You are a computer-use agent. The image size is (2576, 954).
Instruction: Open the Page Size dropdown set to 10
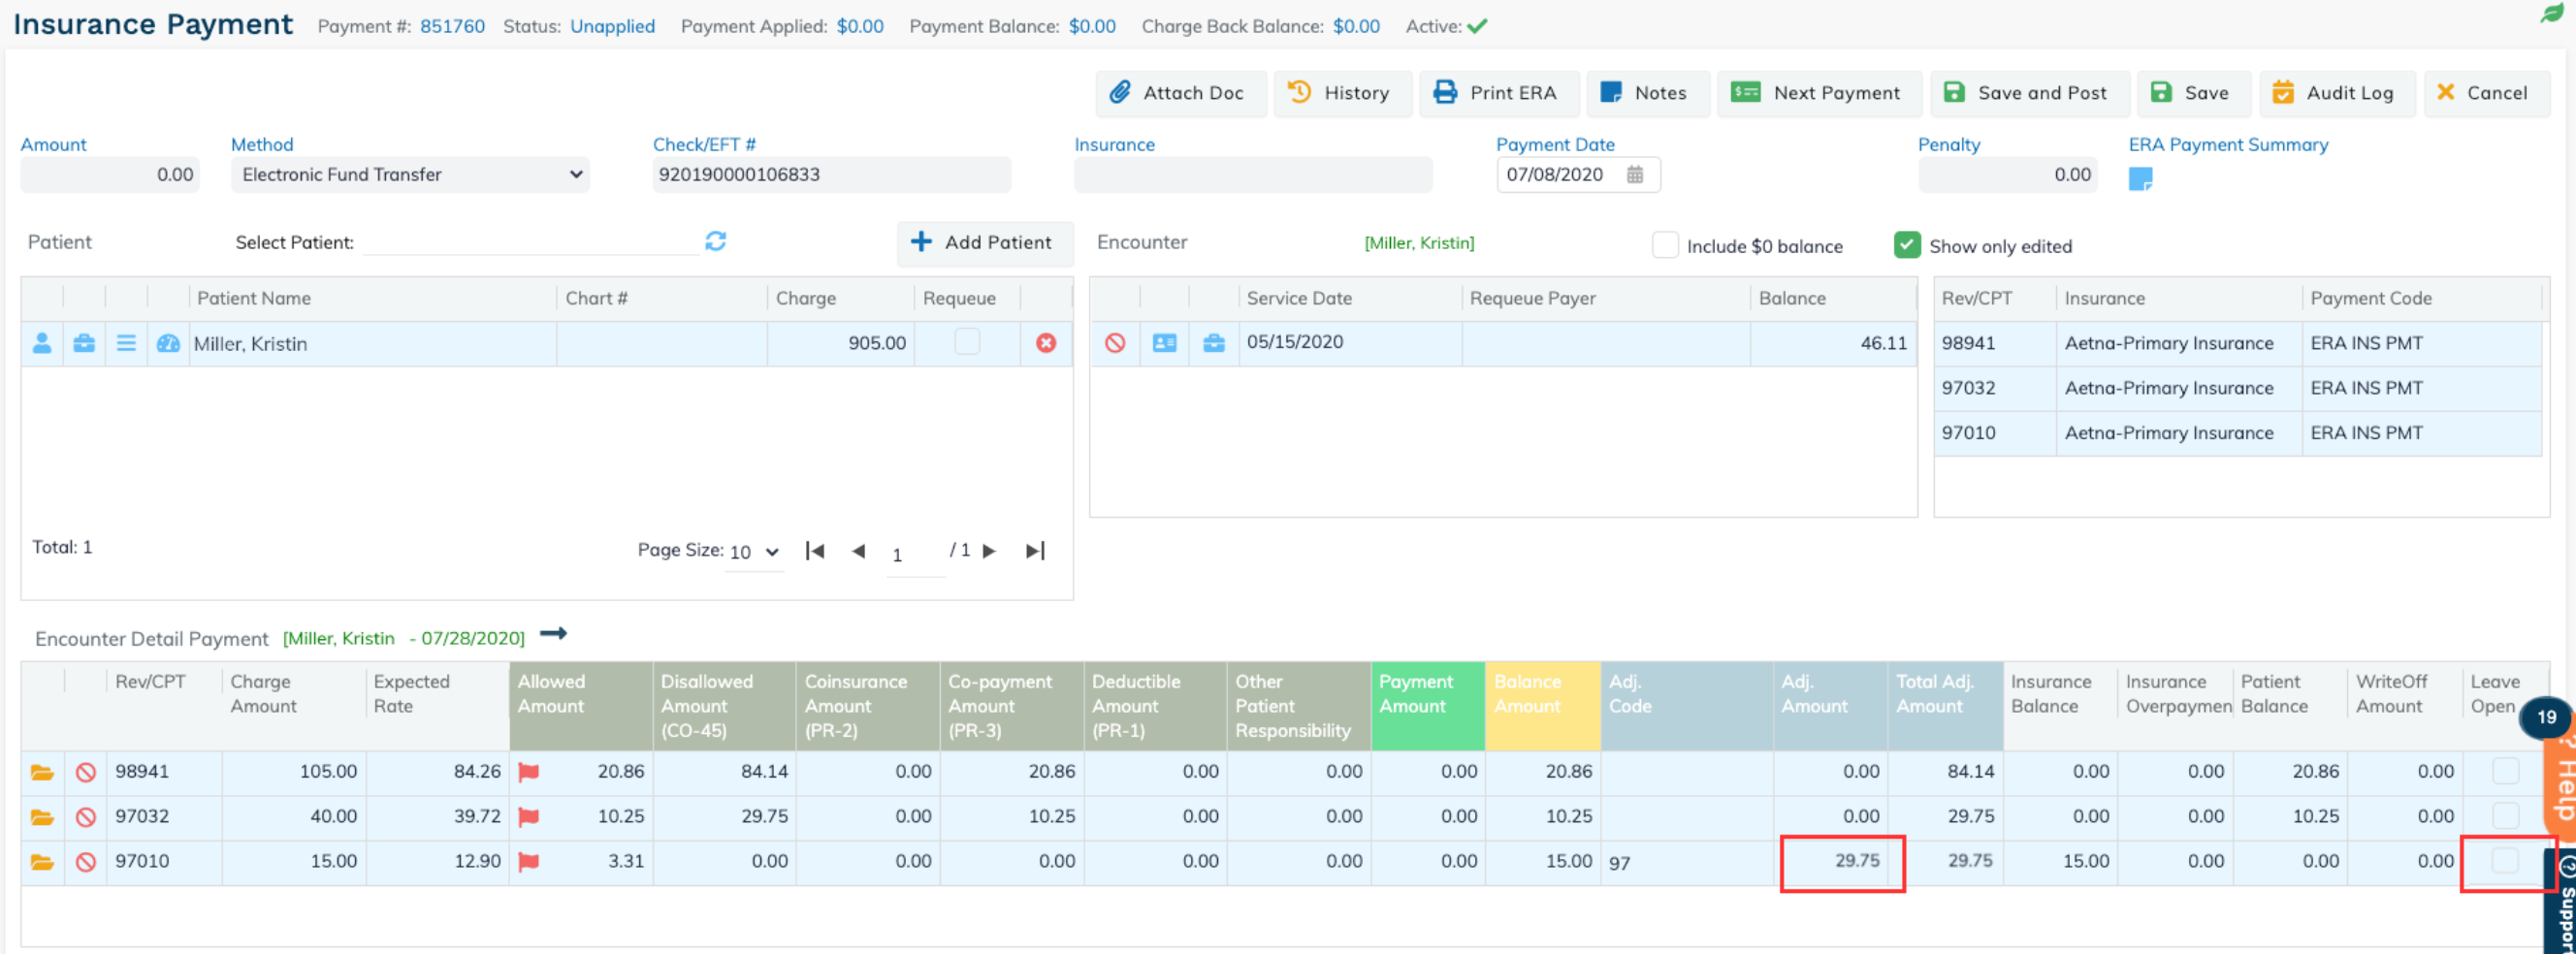tap(754, 551)
